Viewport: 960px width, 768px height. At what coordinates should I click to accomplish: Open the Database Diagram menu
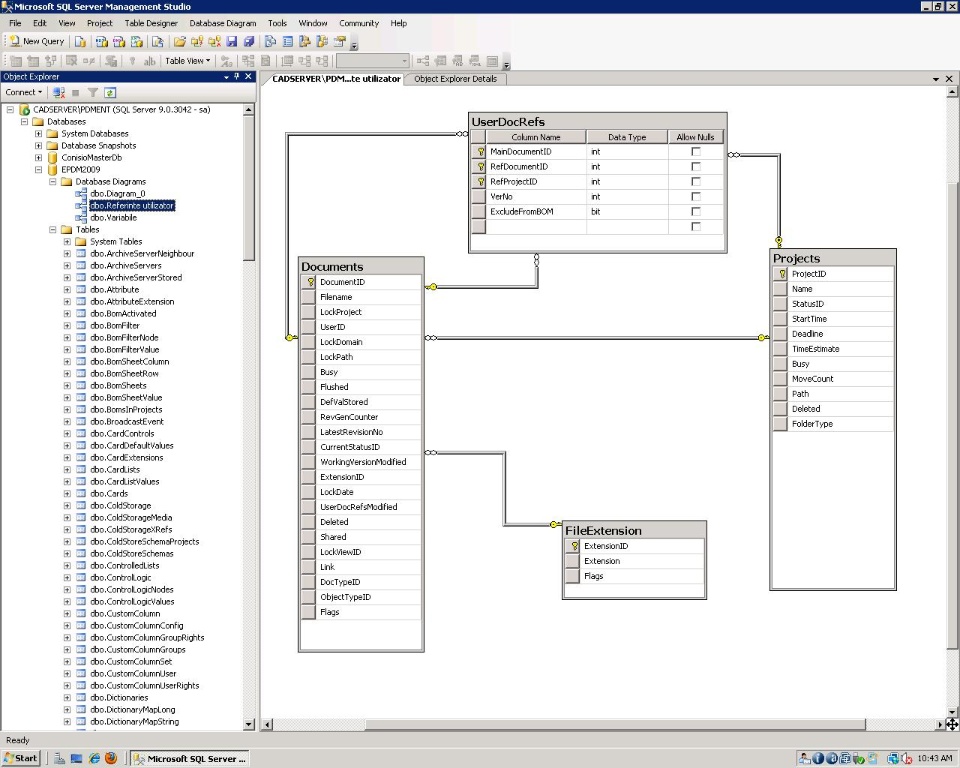223,23
